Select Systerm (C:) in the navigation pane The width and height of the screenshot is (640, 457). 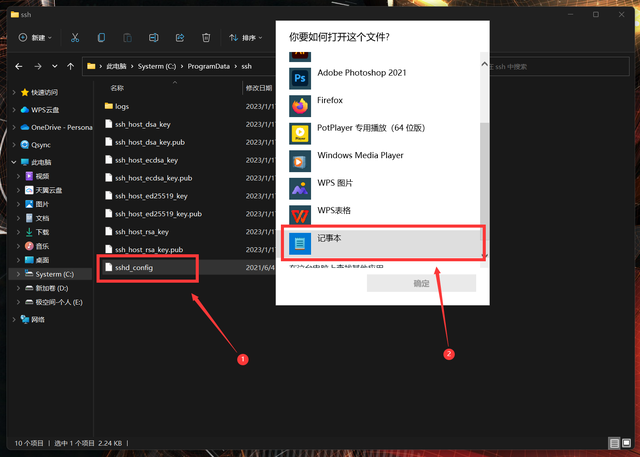tap(55, 274)
